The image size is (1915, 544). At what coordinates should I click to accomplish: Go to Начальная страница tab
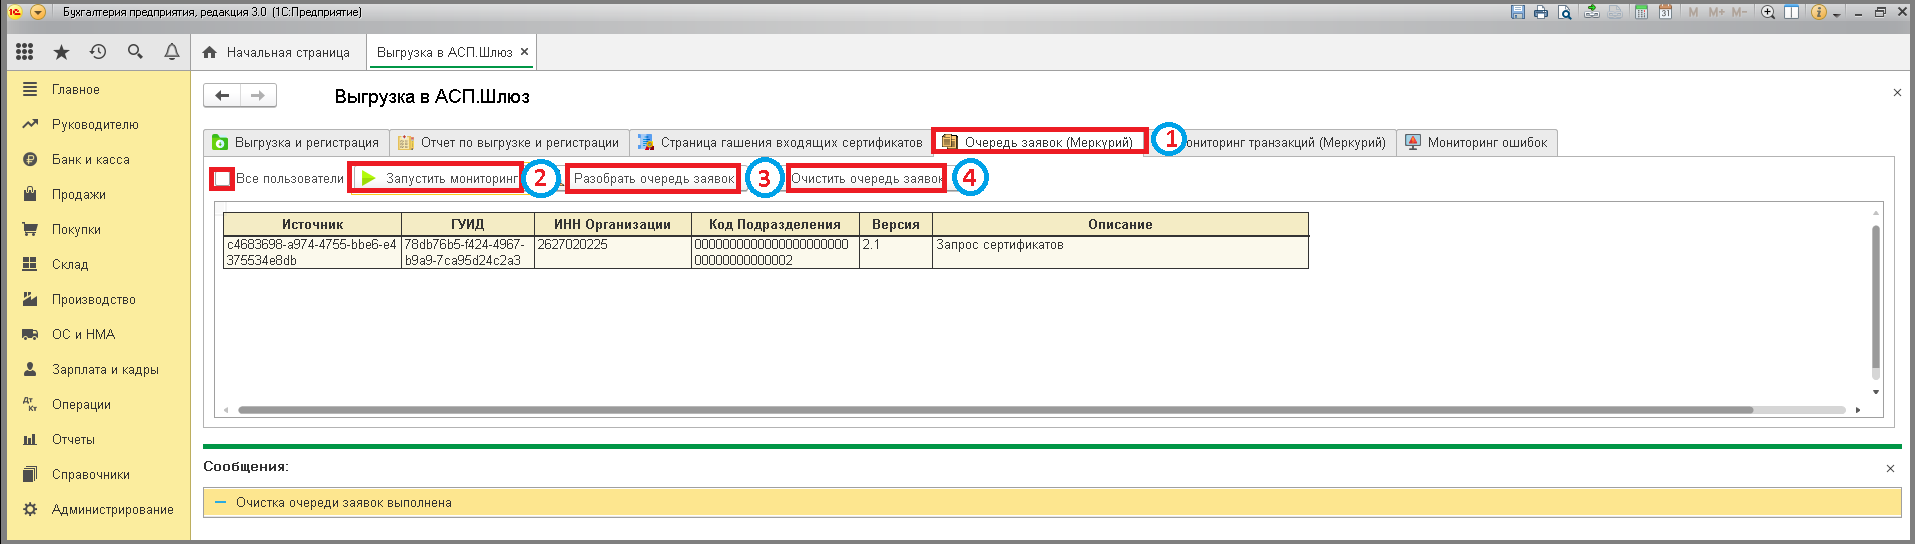click(277, 52)
